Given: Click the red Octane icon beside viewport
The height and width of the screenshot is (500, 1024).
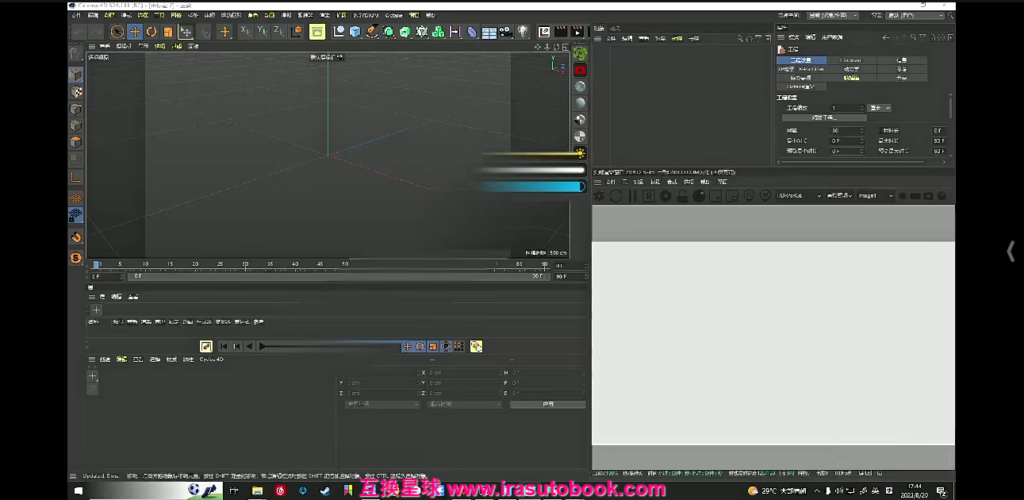Looking at the screenshot, I should pyautogui.click(x=580, y=70).
